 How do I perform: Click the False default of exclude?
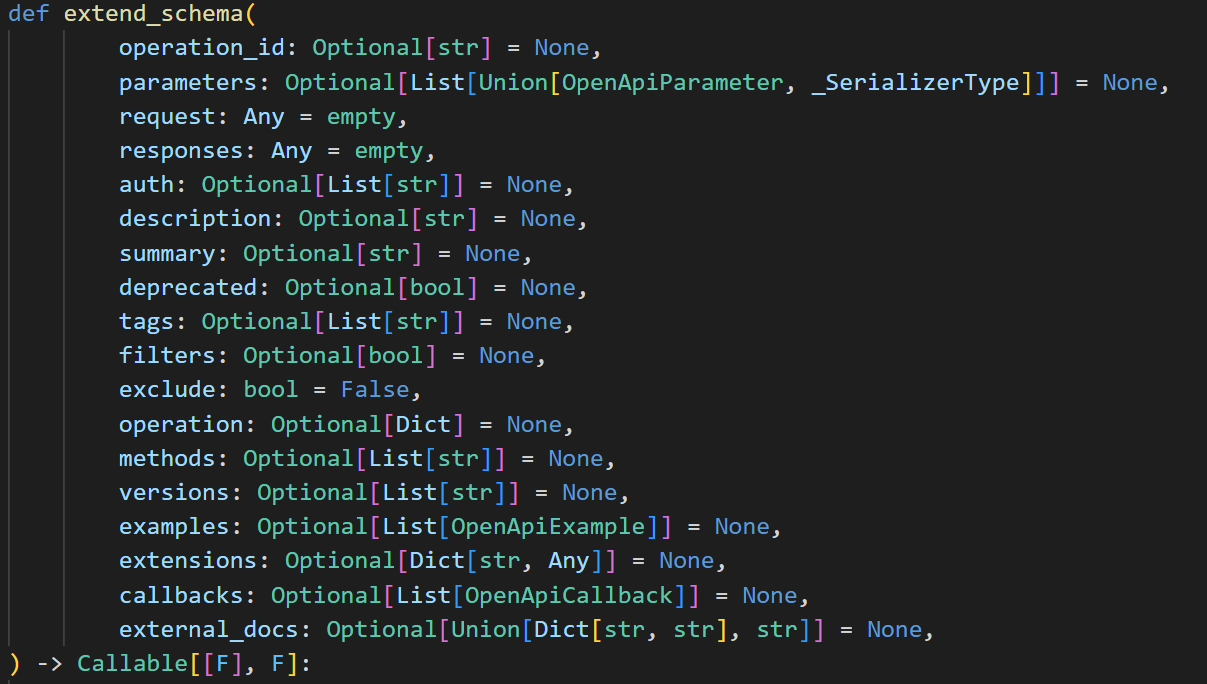click(375, 390)
